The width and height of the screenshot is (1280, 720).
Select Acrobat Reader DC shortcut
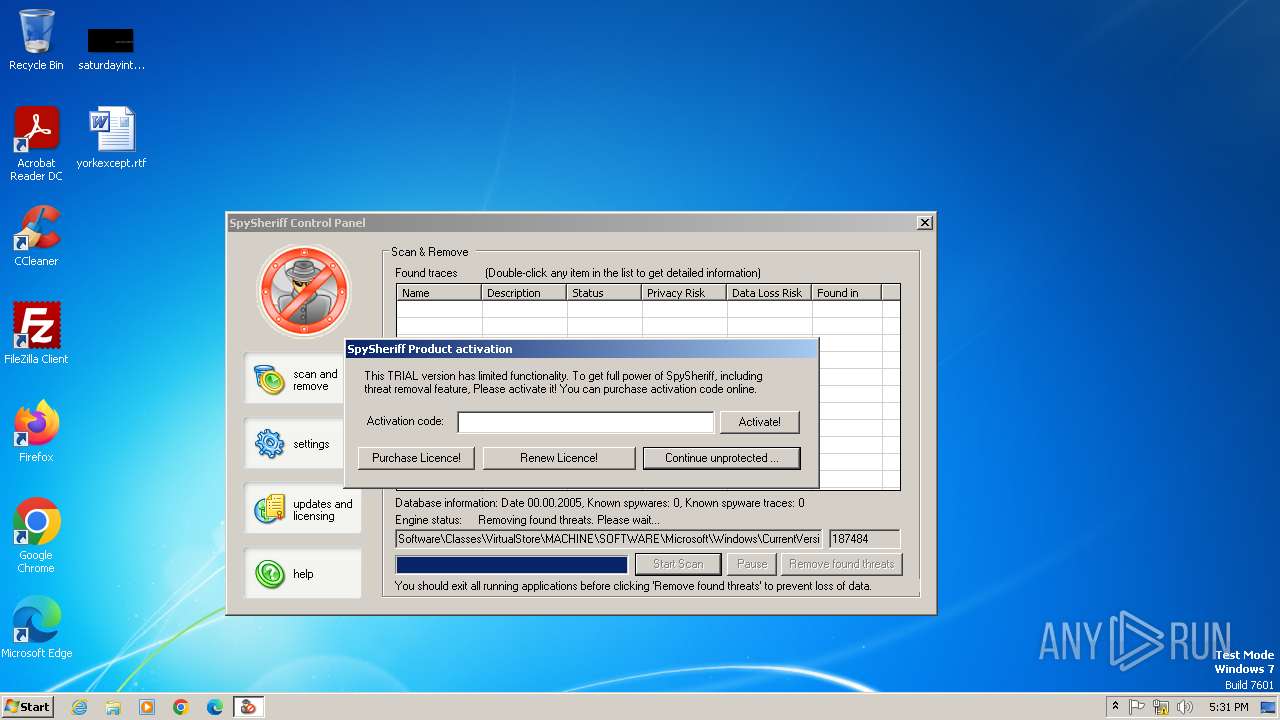tap(36, 144)
